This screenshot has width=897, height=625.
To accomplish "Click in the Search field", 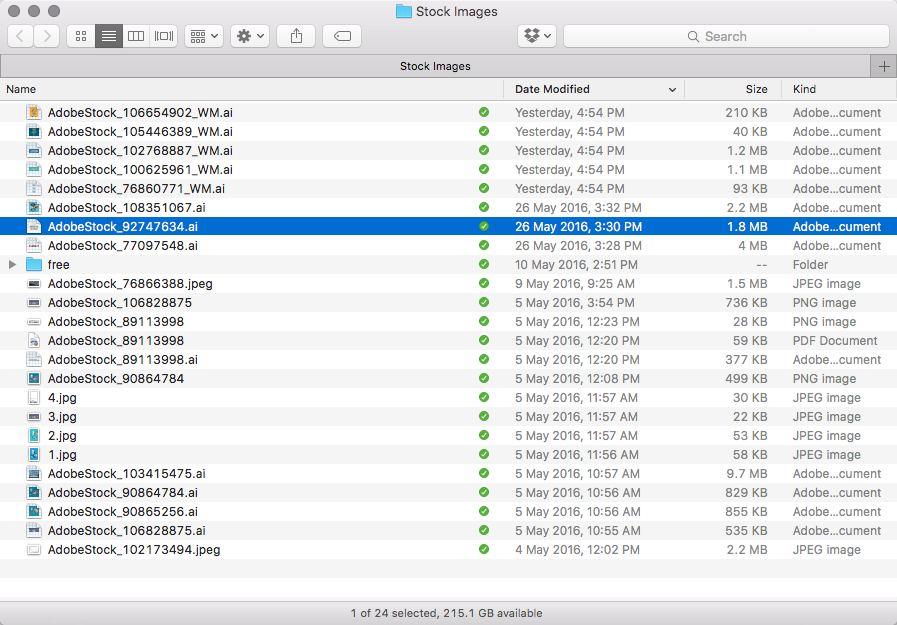I will click(726, 36).
